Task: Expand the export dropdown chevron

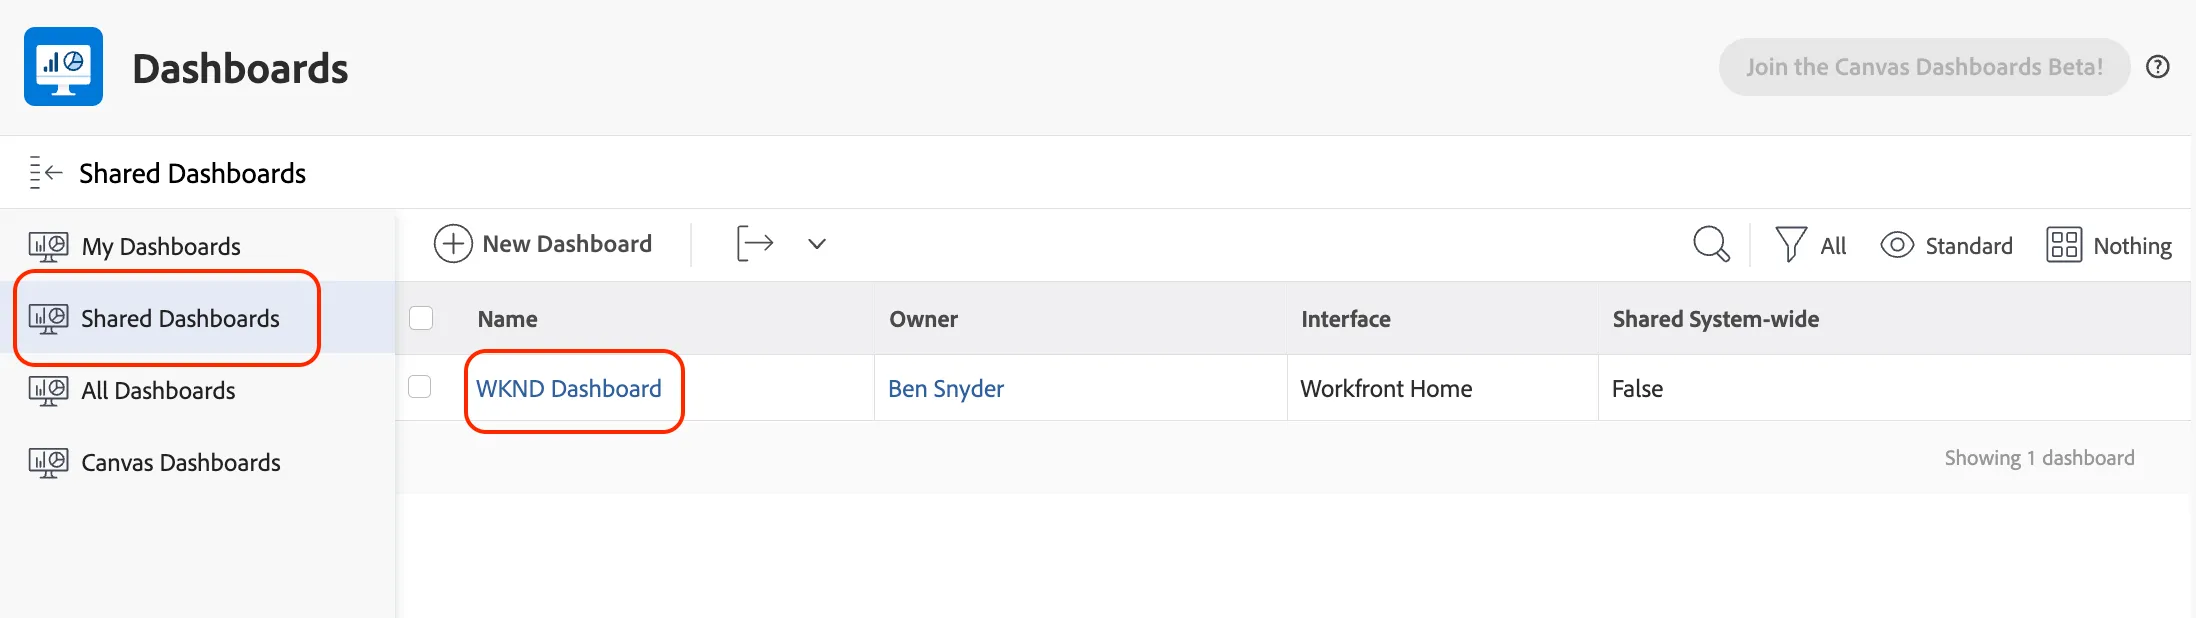Action: coord(817,244)
